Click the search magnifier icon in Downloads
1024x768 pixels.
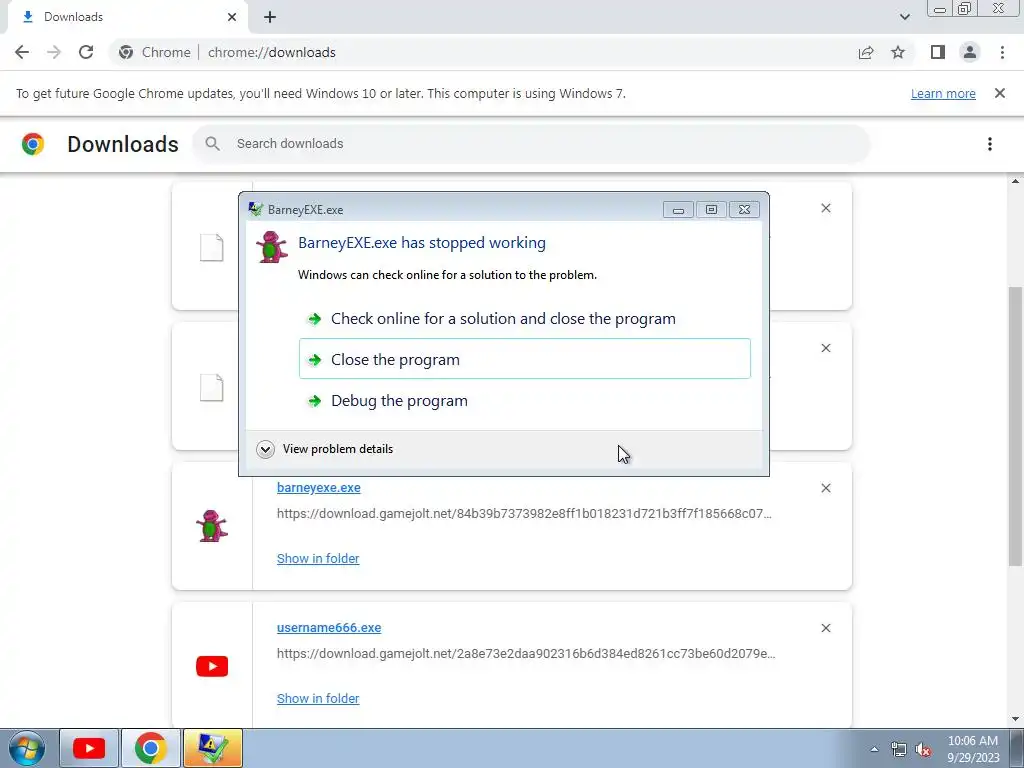[212, 144]
